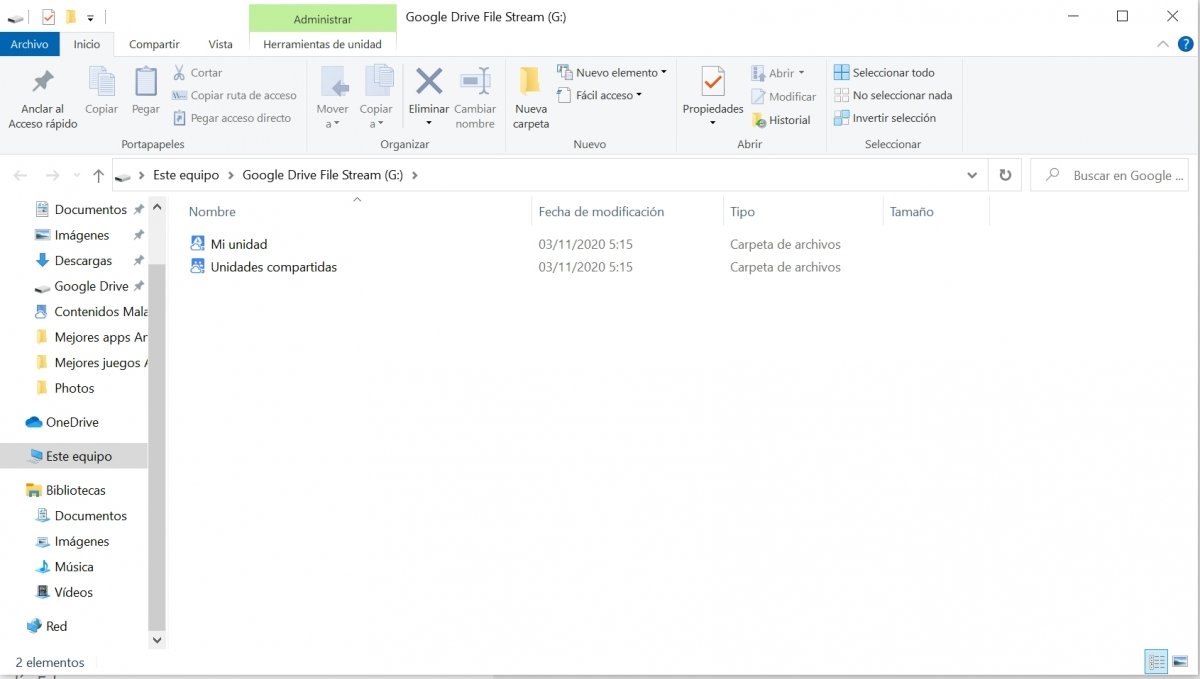Click the Pegar clipboard icon
Viewport: 1200px width, 679px height.
(146, 82)
